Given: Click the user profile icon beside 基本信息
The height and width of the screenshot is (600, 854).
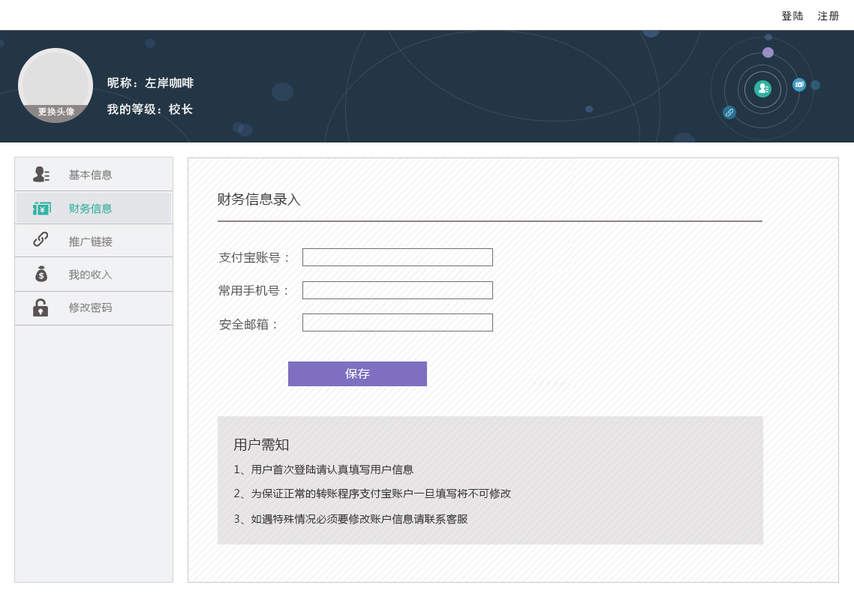Looking at the screenshot, I should click(41, 175).
